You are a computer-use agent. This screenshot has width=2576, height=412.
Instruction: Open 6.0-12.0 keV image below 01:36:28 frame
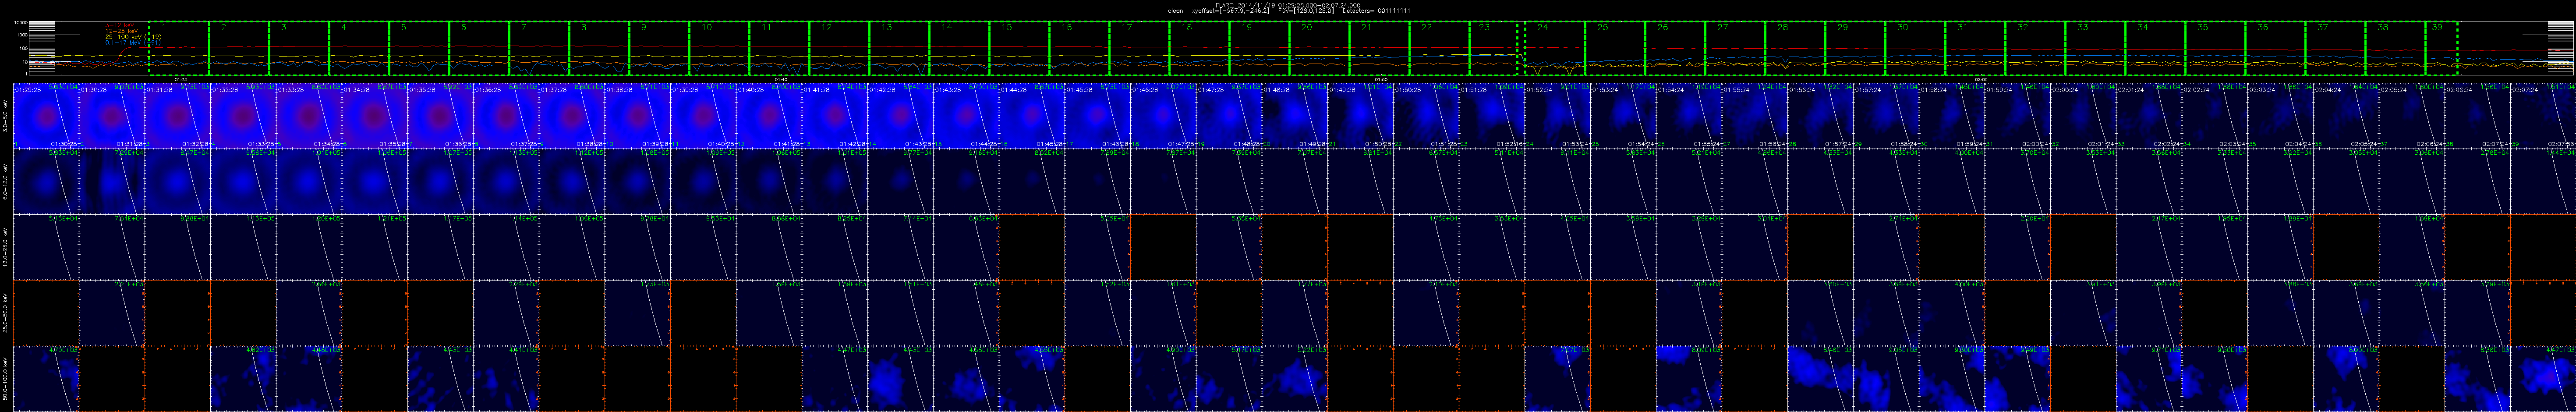(x=506, y=181)
